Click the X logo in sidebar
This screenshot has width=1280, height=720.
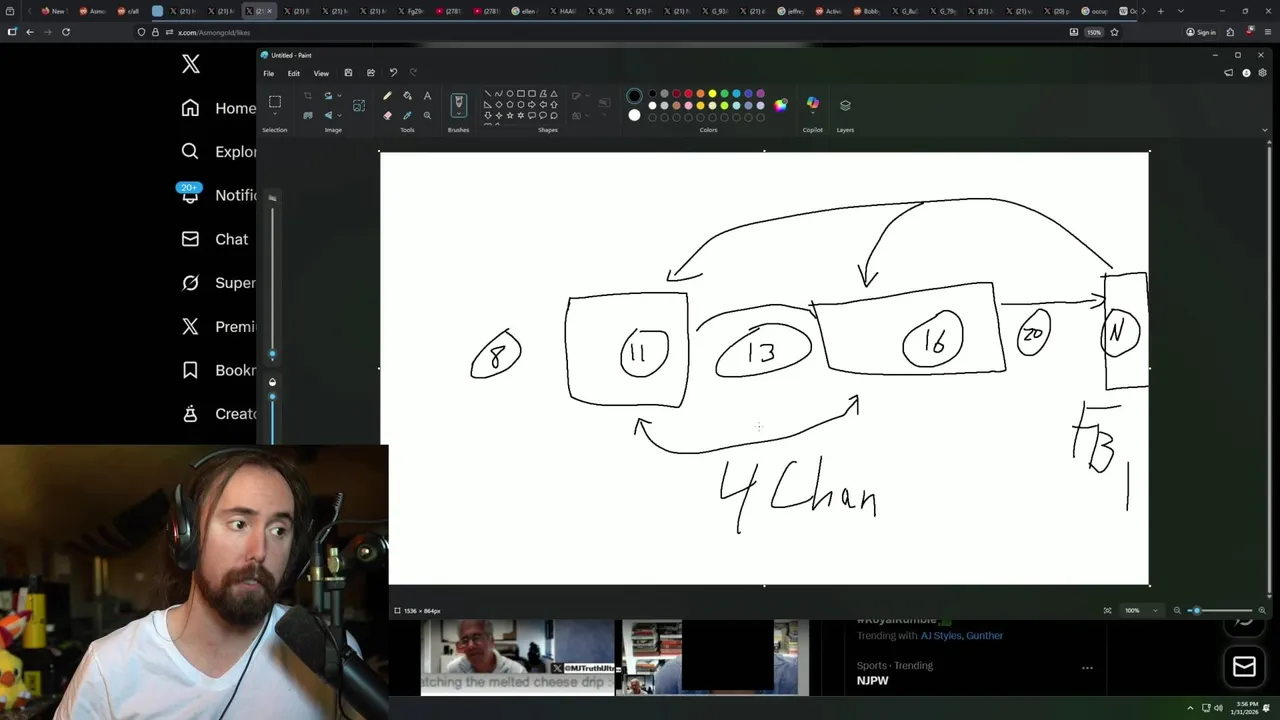point(190,65)
